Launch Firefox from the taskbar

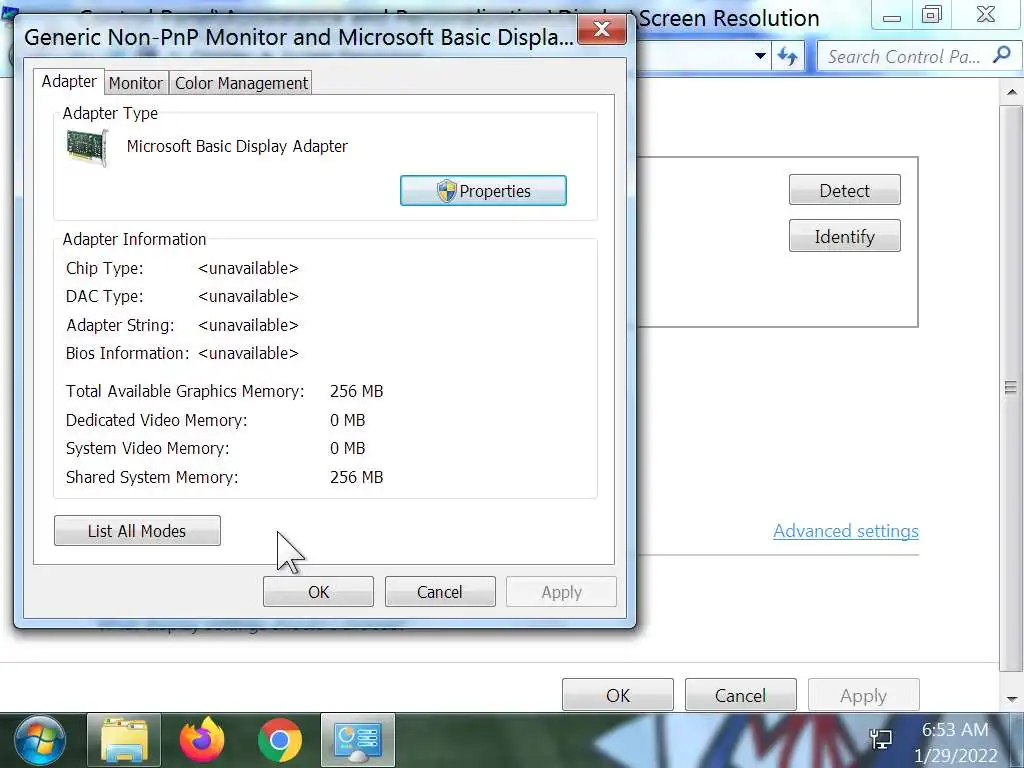pyautogui.click(x=202, y=740)
